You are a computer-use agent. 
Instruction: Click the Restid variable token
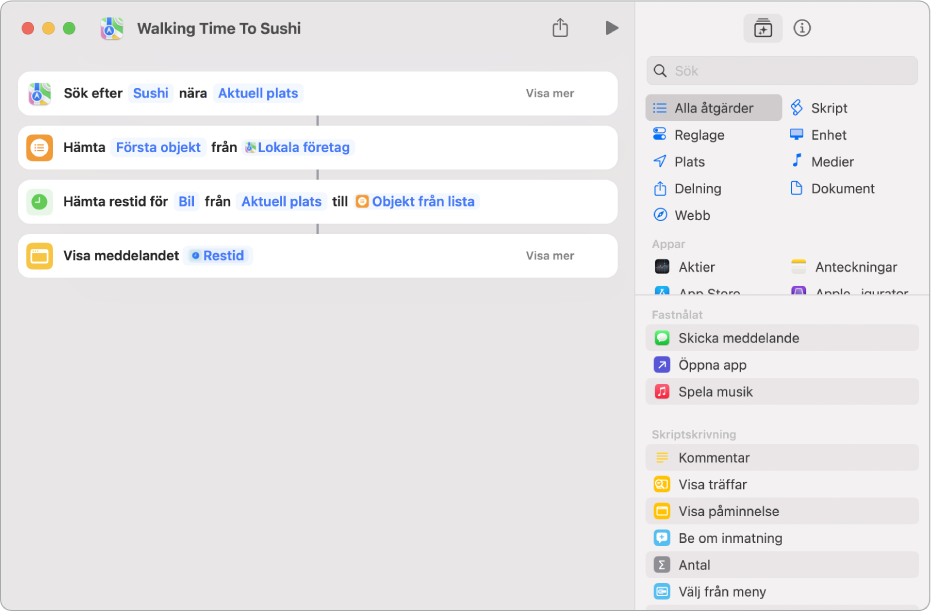pos(218,256)
